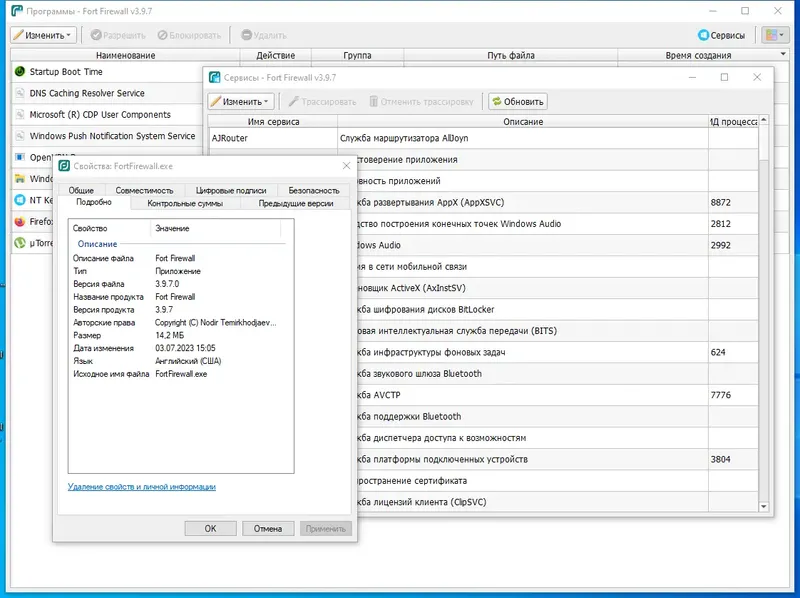The height and width of the screenshot is (598, 800).
Task: Switch to Подробно tab
Action: coord(94,202)
